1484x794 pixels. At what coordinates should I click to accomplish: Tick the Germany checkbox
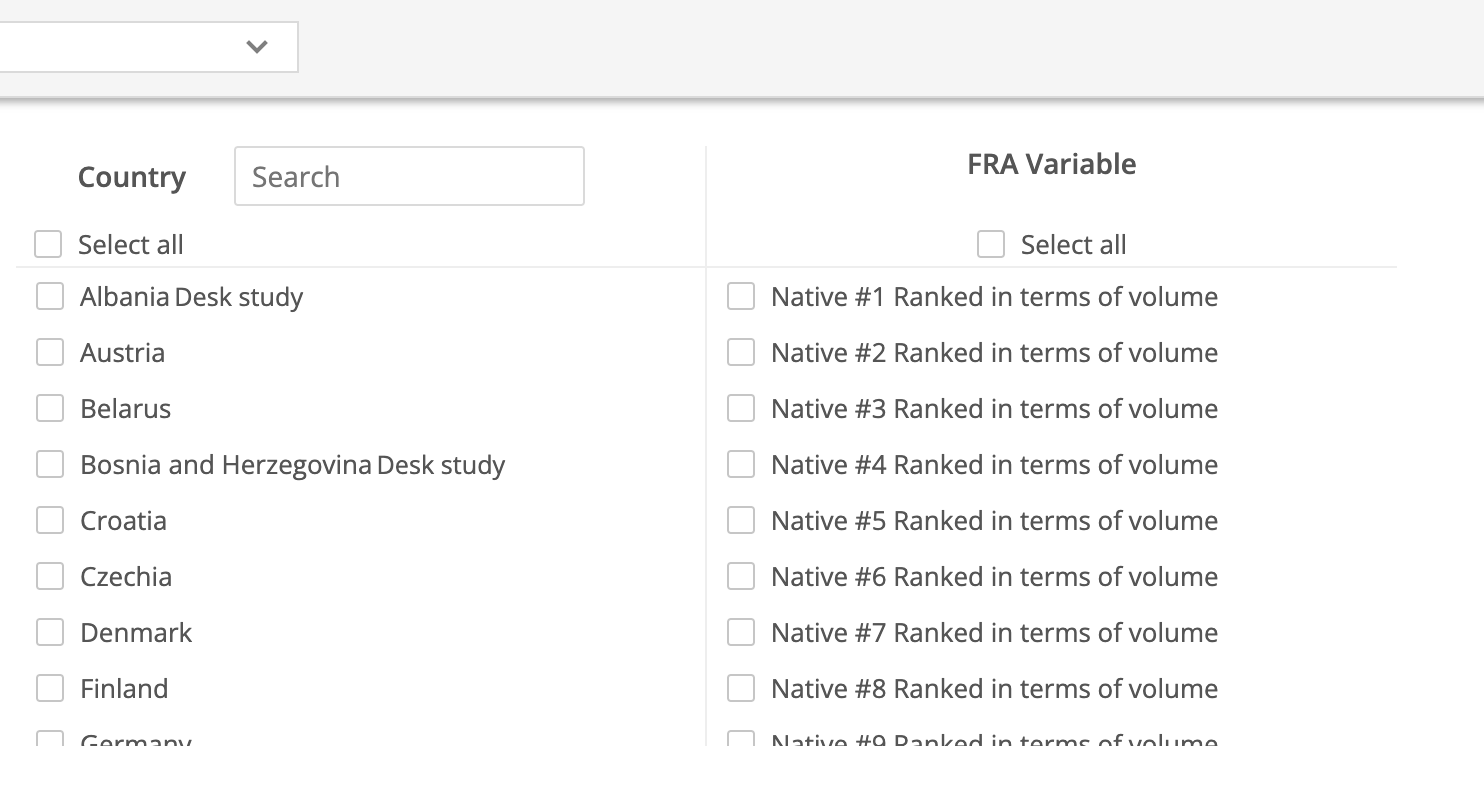click(49, 740)
